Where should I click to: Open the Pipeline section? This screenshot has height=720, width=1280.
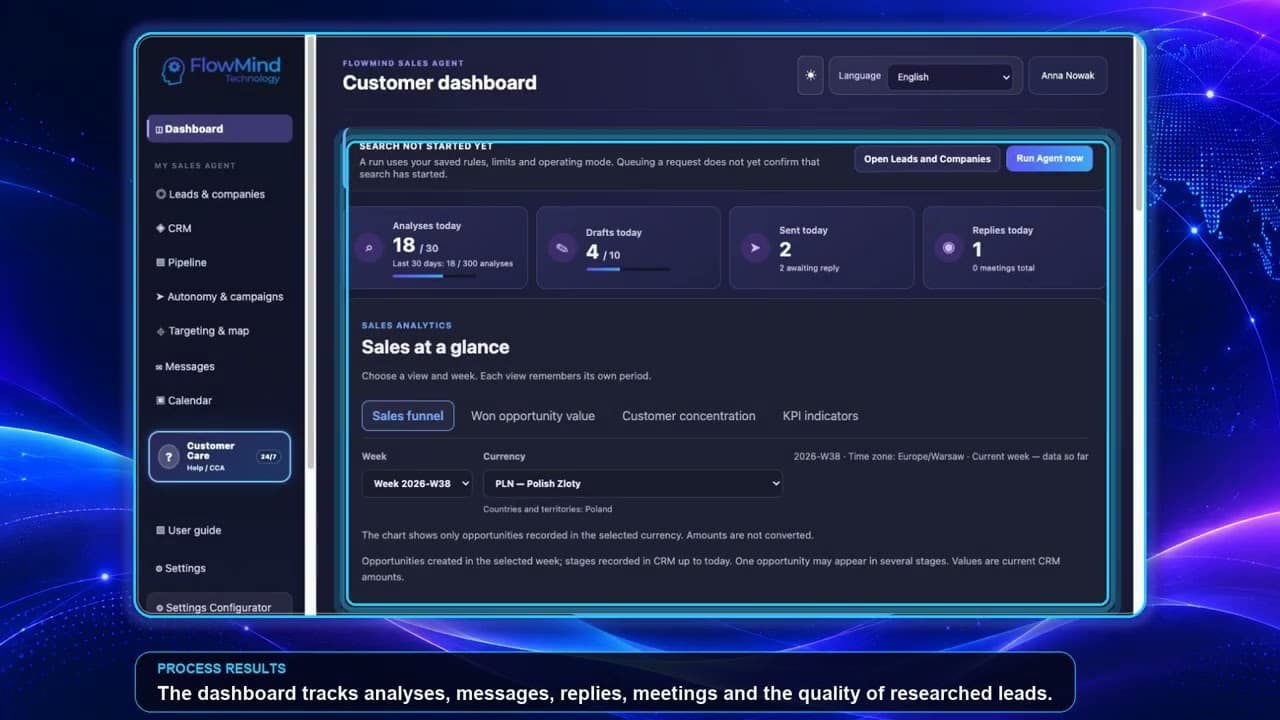point(181,262)
